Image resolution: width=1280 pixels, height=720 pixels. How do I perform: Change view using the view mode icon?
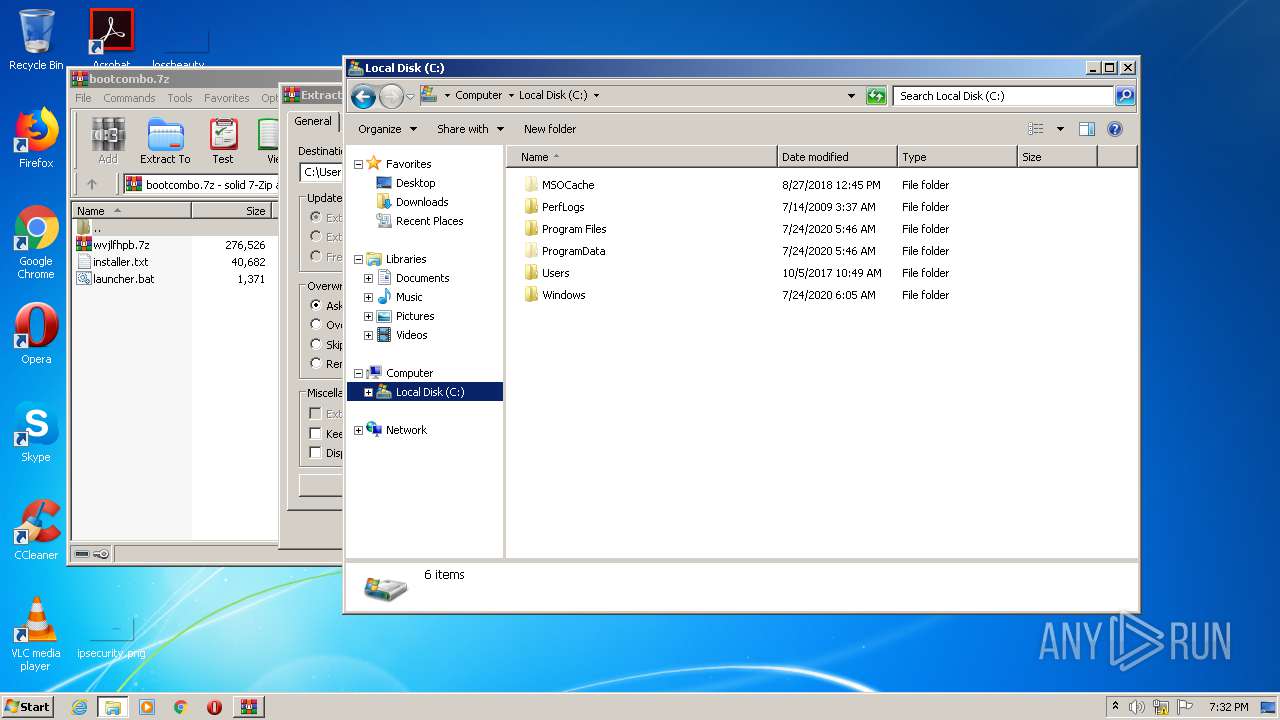pos(1036,129)
